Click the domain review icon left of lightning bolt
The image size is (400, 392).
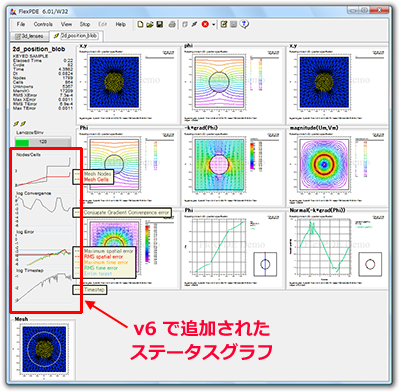[x=185, y=24]
